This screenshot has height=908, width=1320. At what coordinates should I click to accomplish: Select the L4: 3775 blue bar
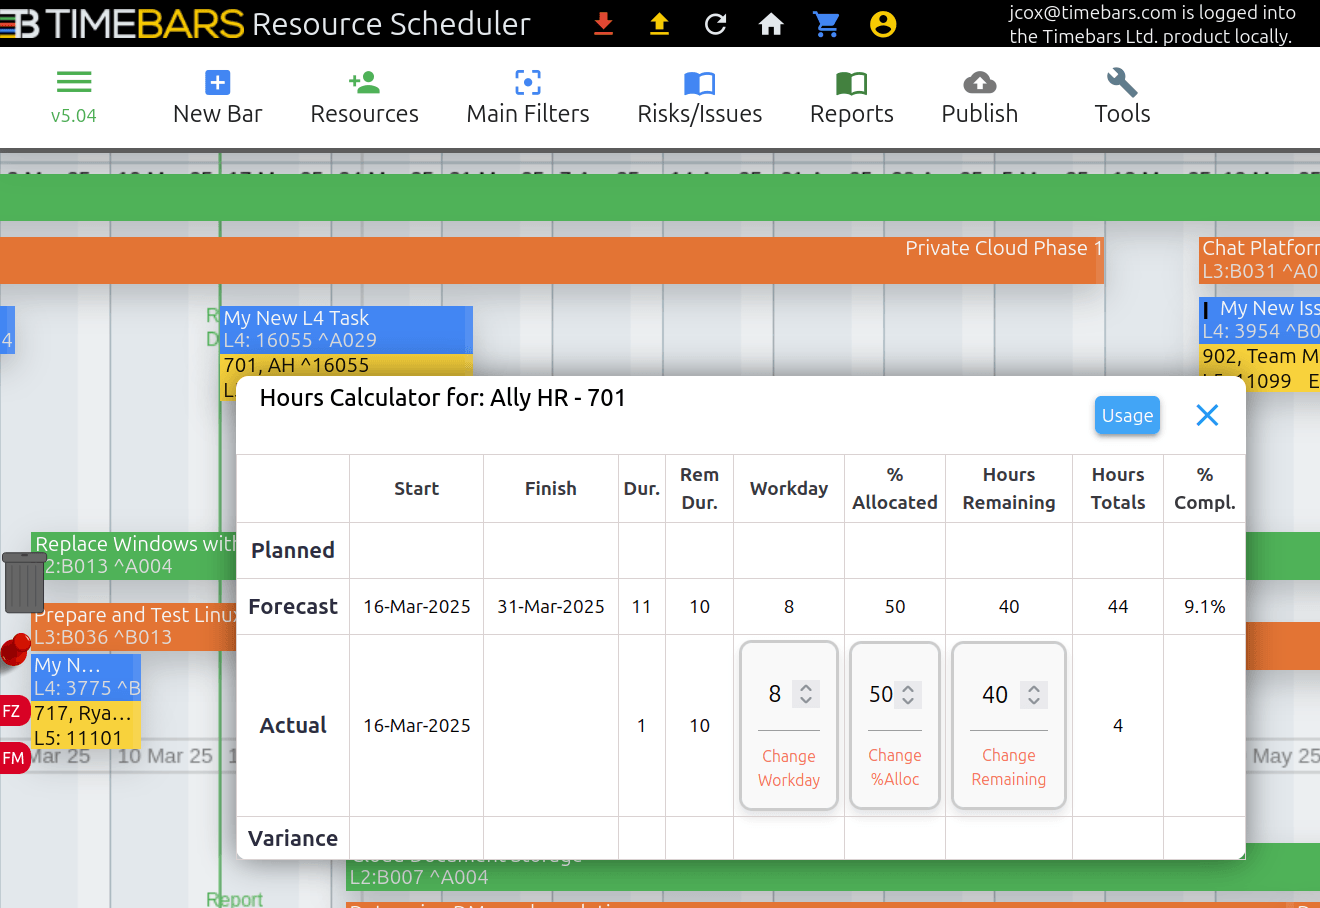click(x=86, y=677)
